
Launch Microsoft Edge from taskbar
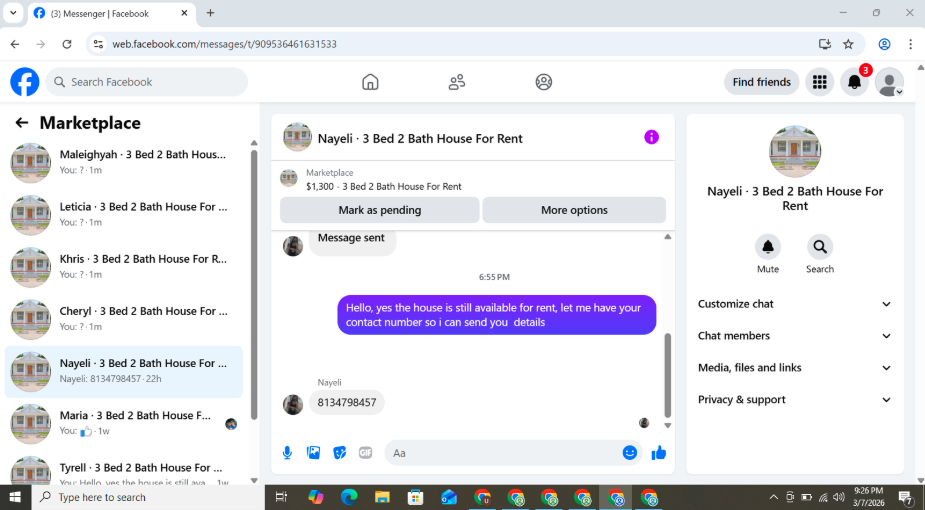point(349,497)
